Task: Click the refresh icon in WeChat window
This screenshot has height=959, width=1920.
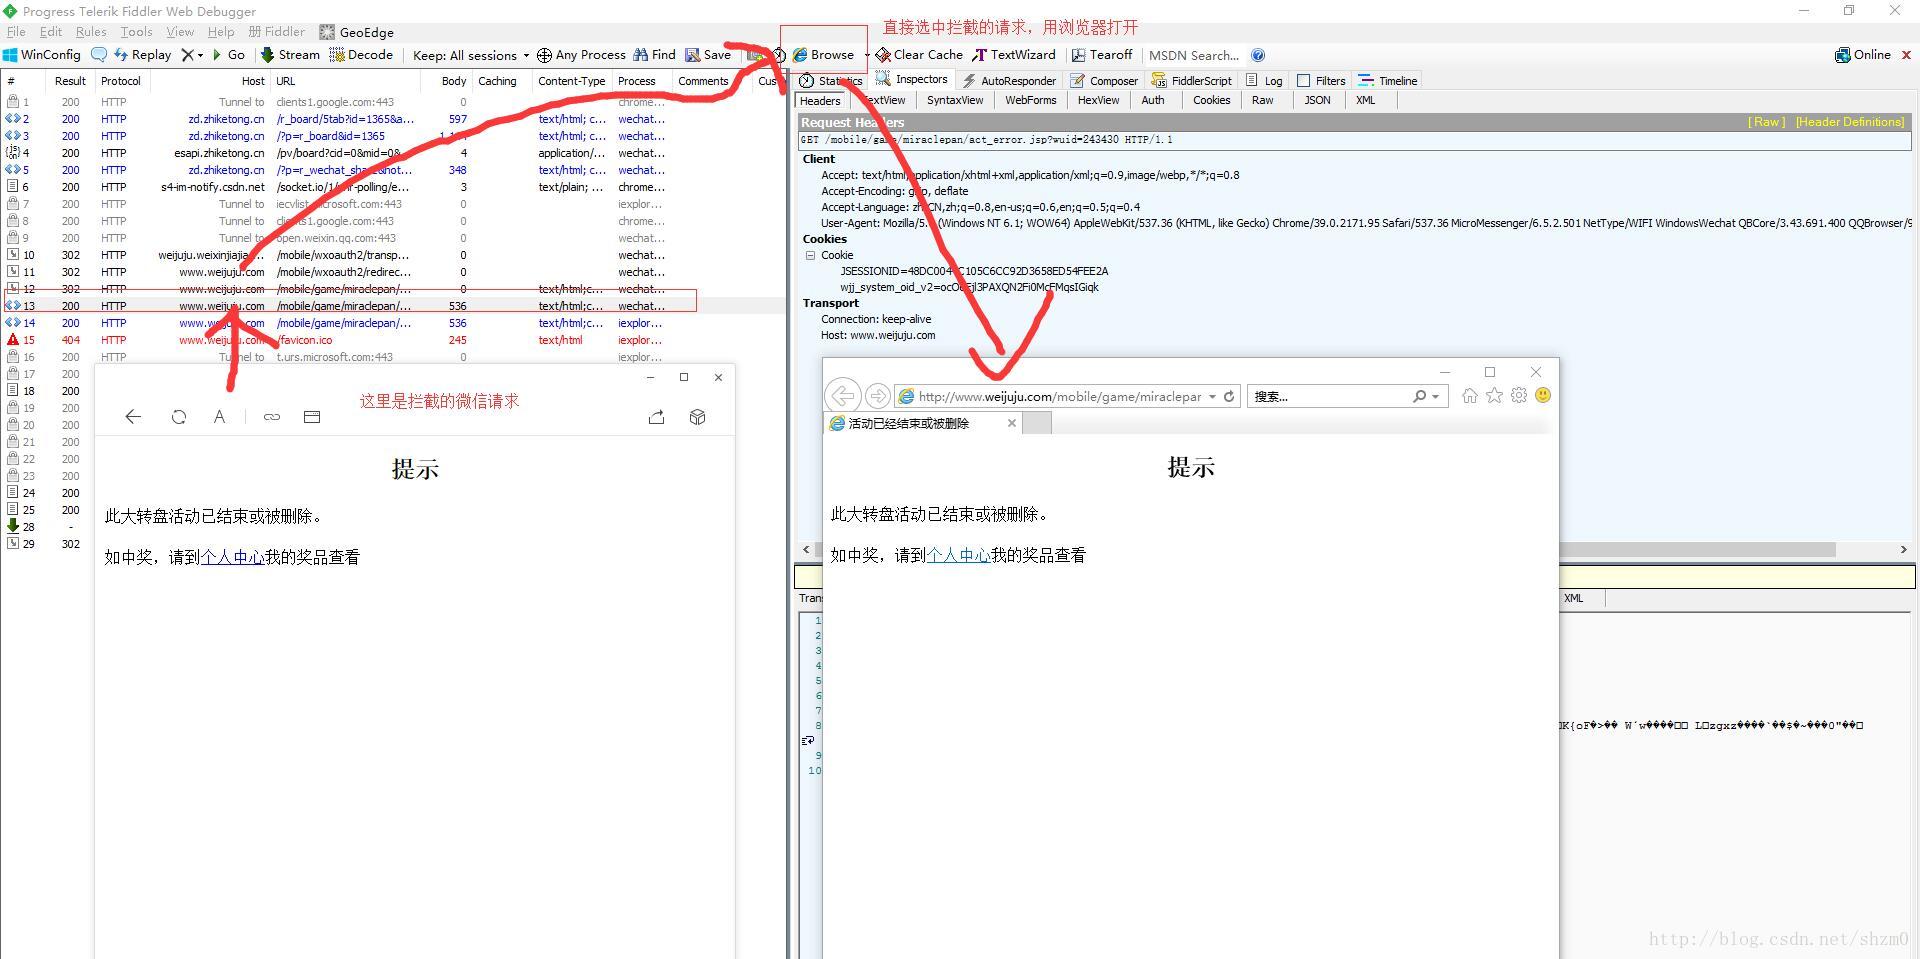Action: click(179, 417)
